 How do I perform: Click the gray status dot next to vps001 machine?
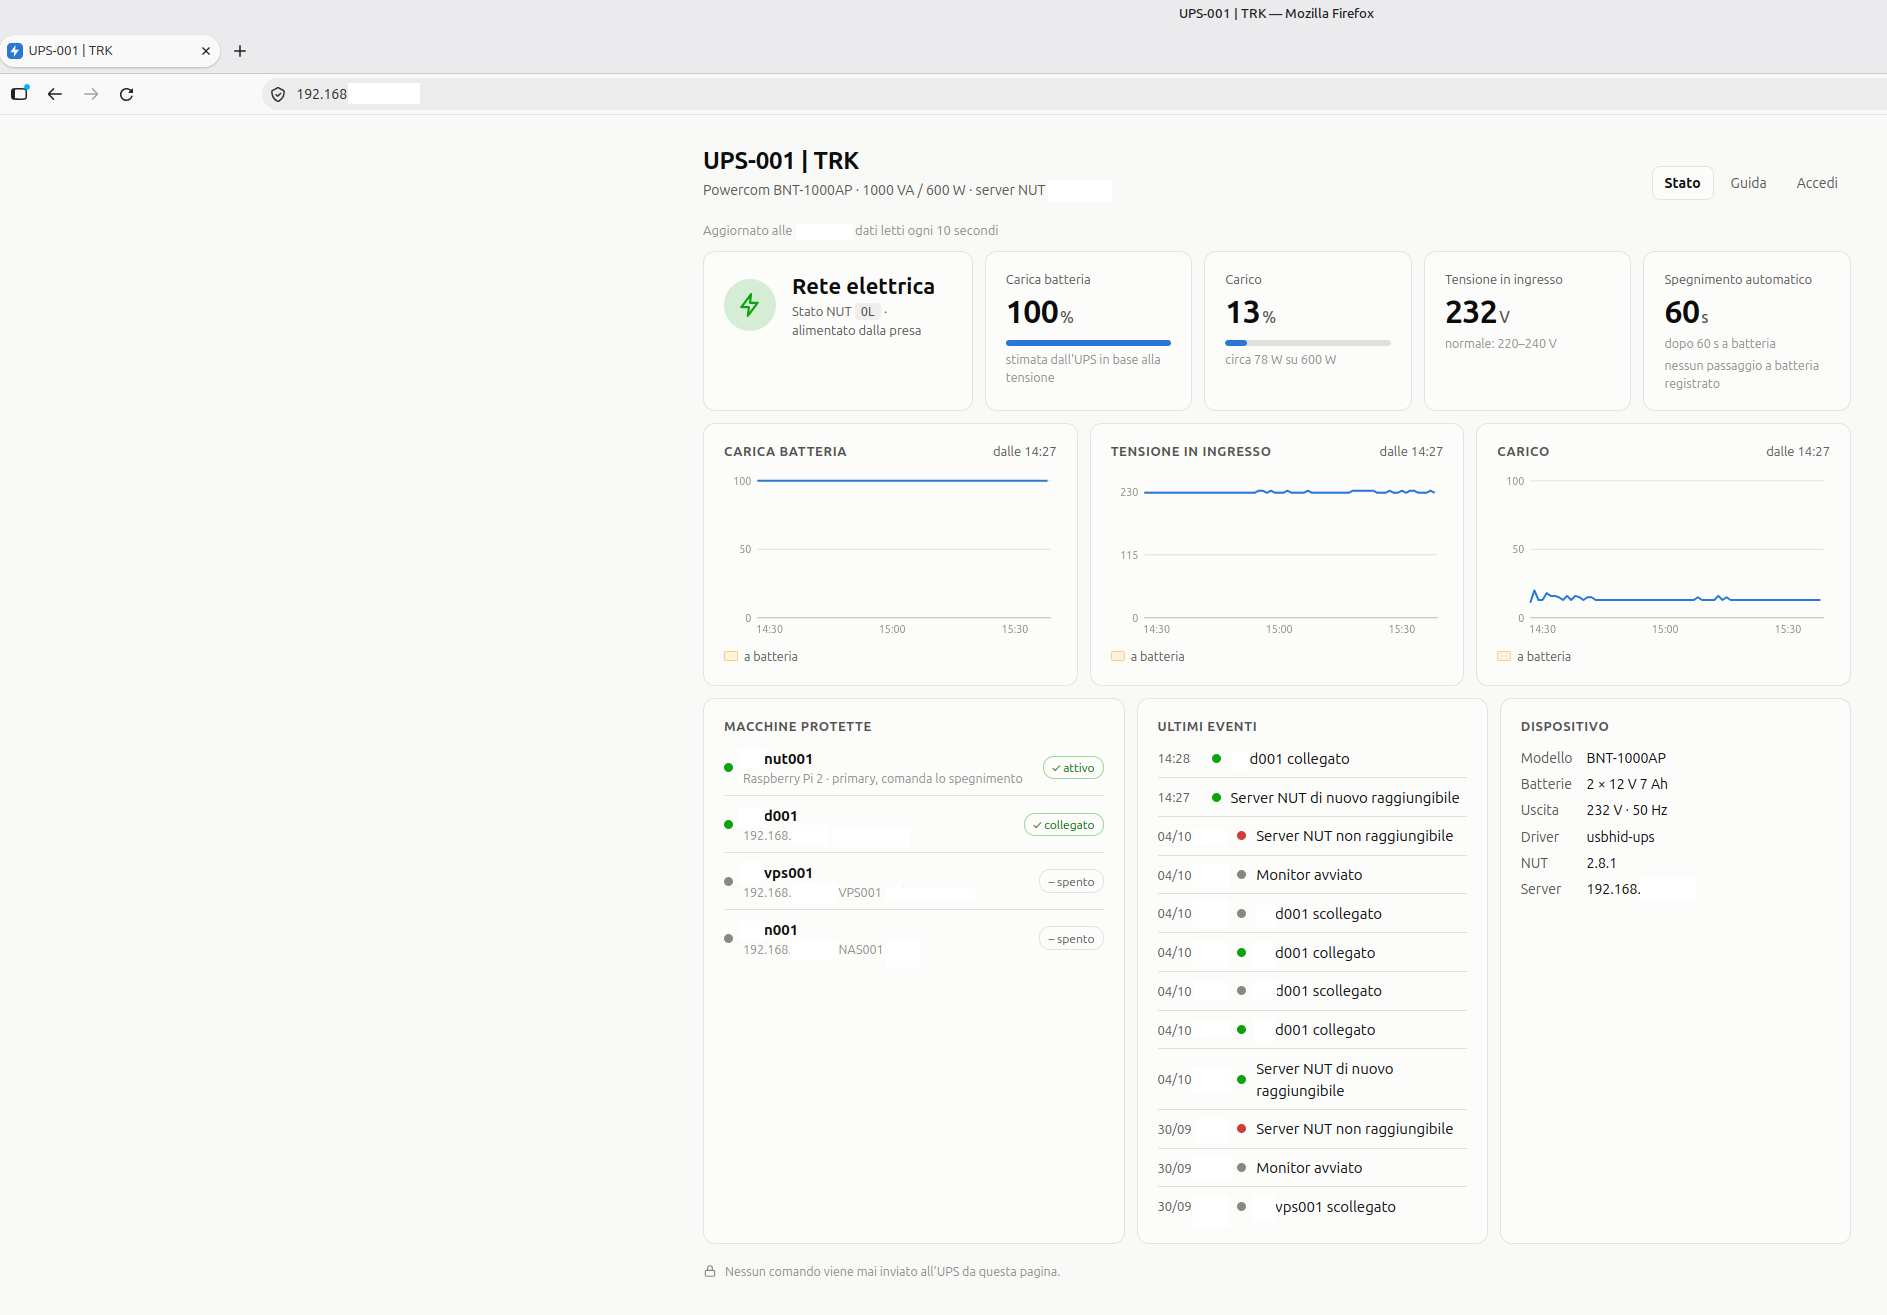729,882
